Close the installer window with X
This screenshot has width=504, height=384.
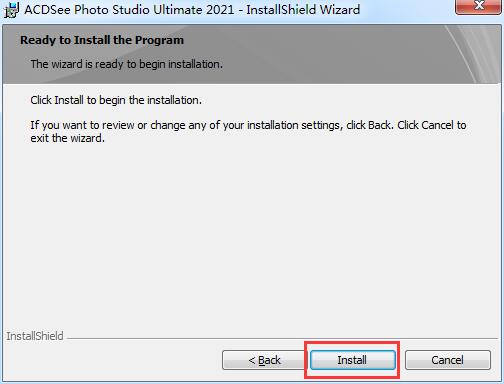point(478,7)
